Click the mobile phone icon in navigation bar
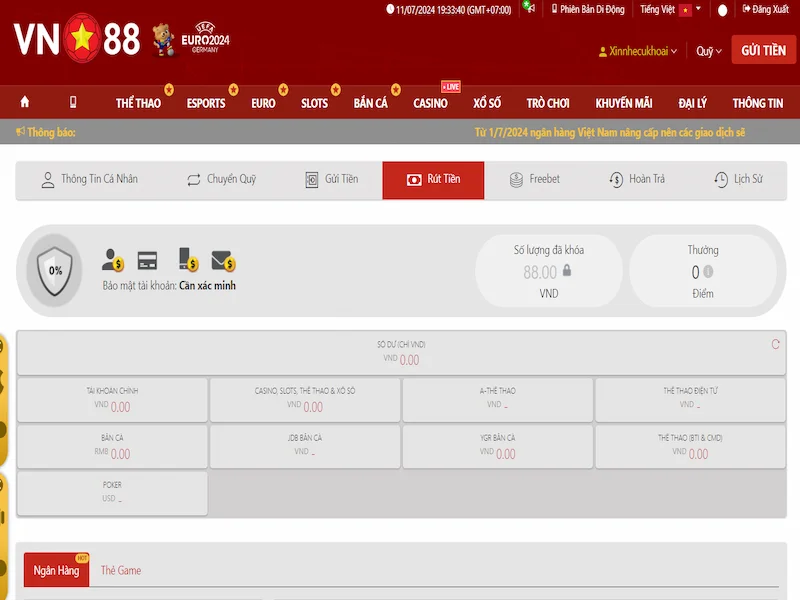This screenshot has height=600, width=800. tap(73, 102)
